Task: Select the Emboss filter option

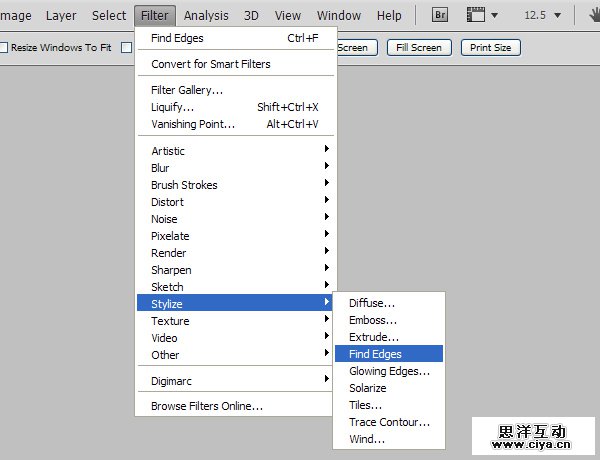Action: [x=373, y=320]
